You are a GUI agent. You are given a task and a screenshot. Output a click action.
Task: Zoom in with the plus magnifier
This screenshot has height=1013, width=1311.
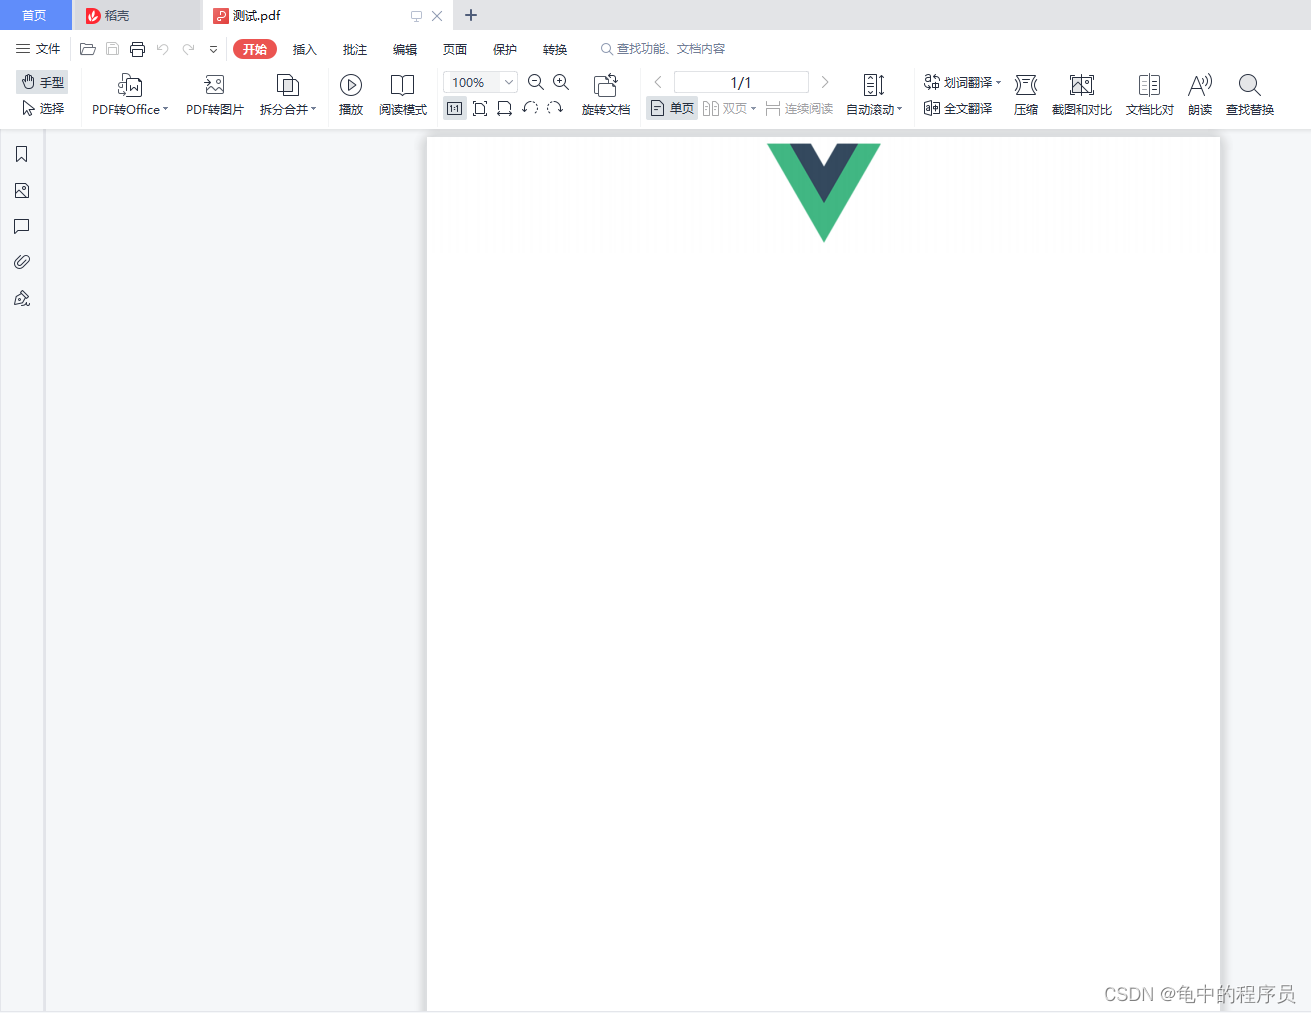tap(561, 82)
